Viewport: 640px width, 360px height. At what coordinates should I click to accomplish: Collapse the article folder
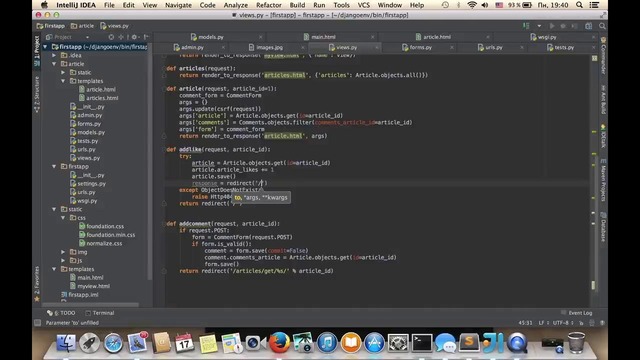(x=54, y=64)
